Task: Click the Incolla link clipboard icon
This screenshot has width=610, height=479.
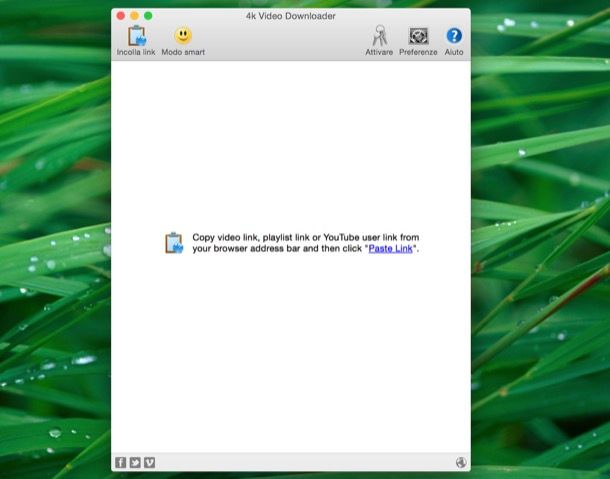Action: tap(137, 36)
